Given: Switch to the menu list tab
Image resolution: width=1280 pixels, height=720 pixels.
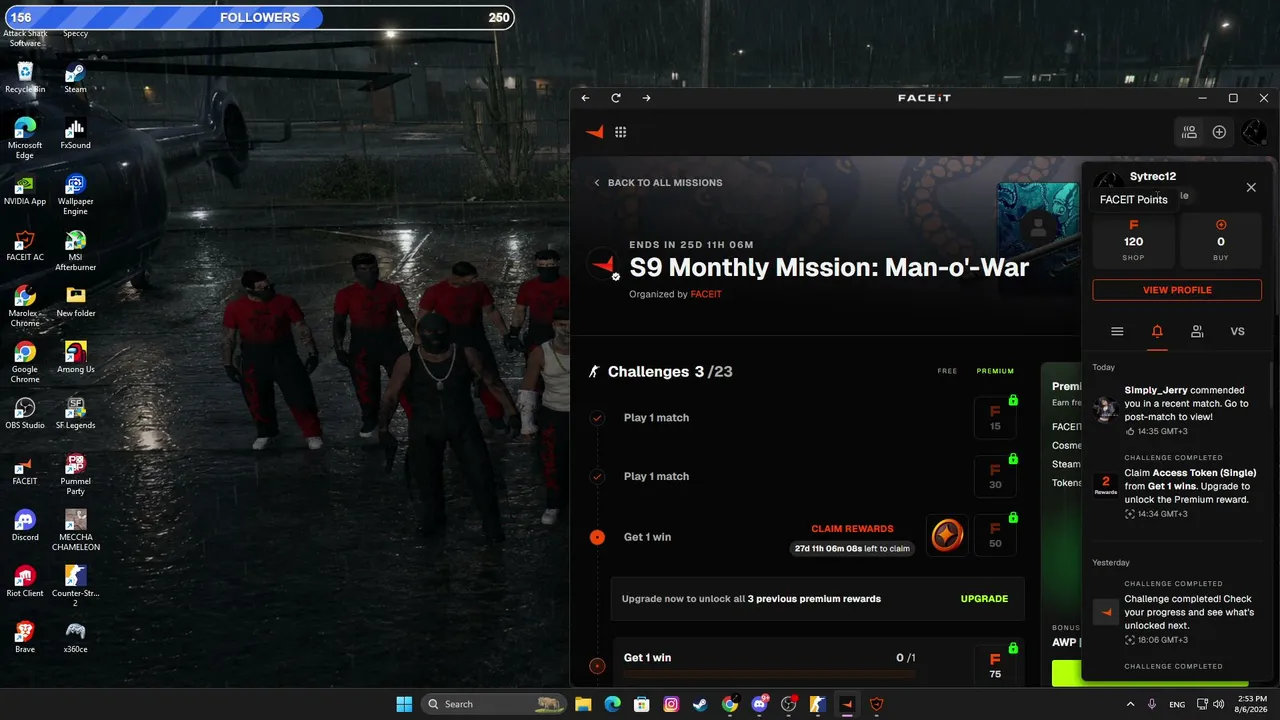Looking at the screenshot, I should point(1117,332).
